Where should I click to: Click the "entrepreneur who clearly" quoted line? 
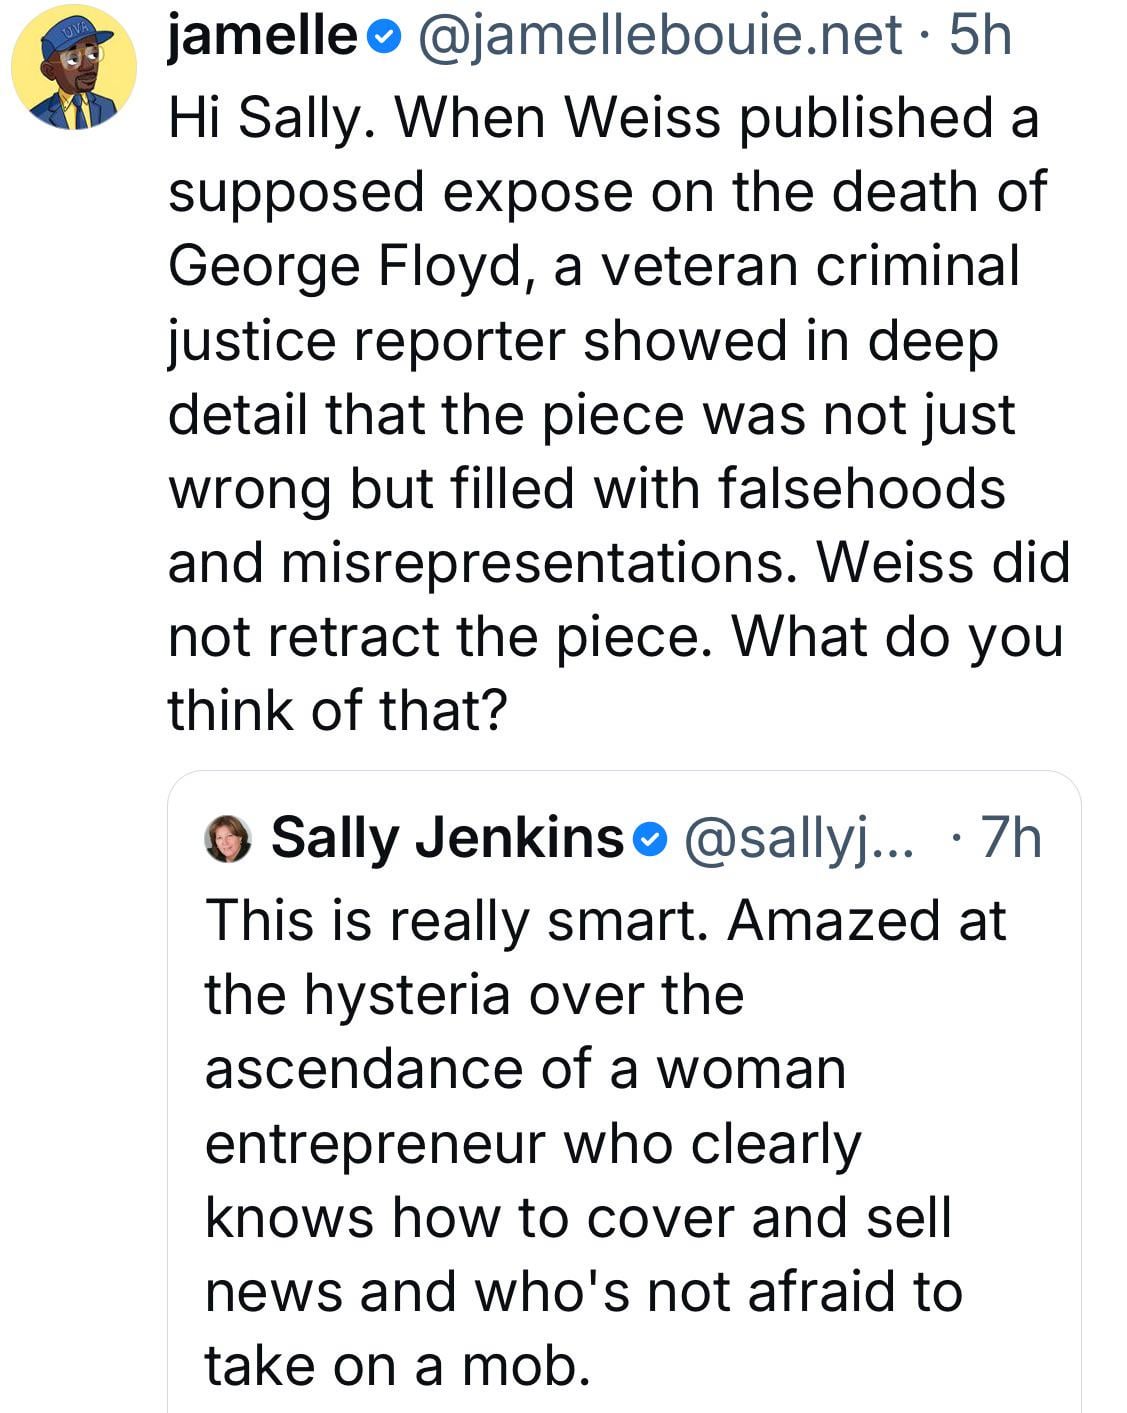tap(533, 1143)
